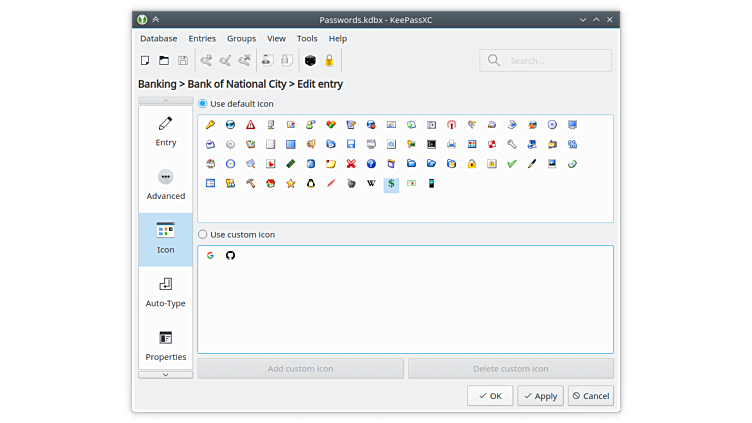Select the red warning triangle icon
Screen dimensions: 752x423
tap(250, 125)
